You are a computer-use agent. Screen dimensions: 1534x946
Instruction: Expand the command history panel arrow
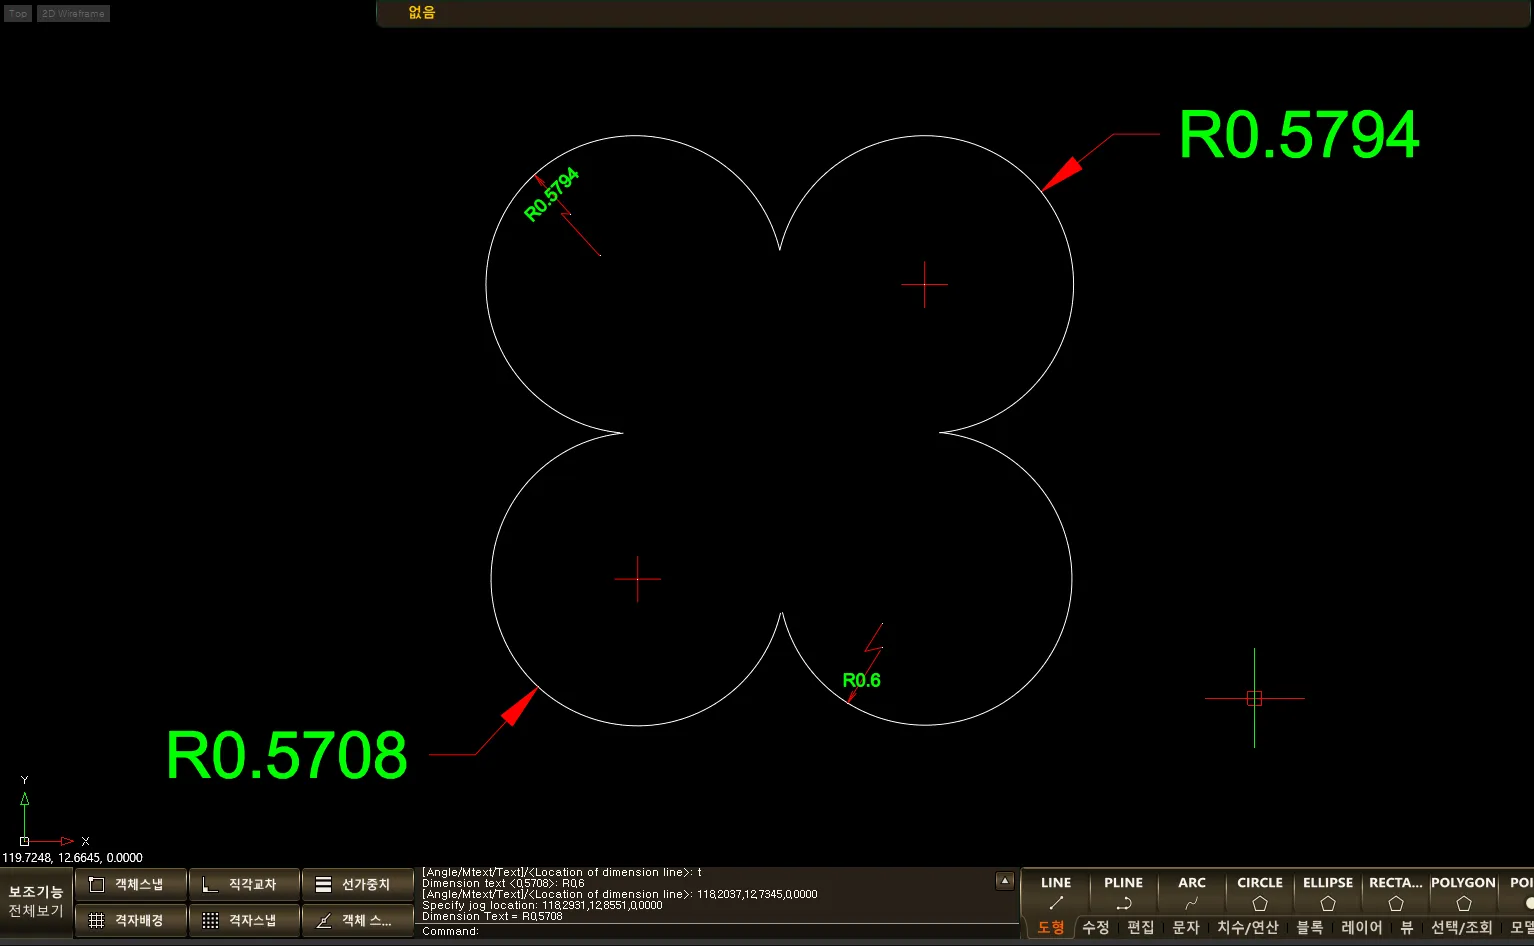point(1005,881)
